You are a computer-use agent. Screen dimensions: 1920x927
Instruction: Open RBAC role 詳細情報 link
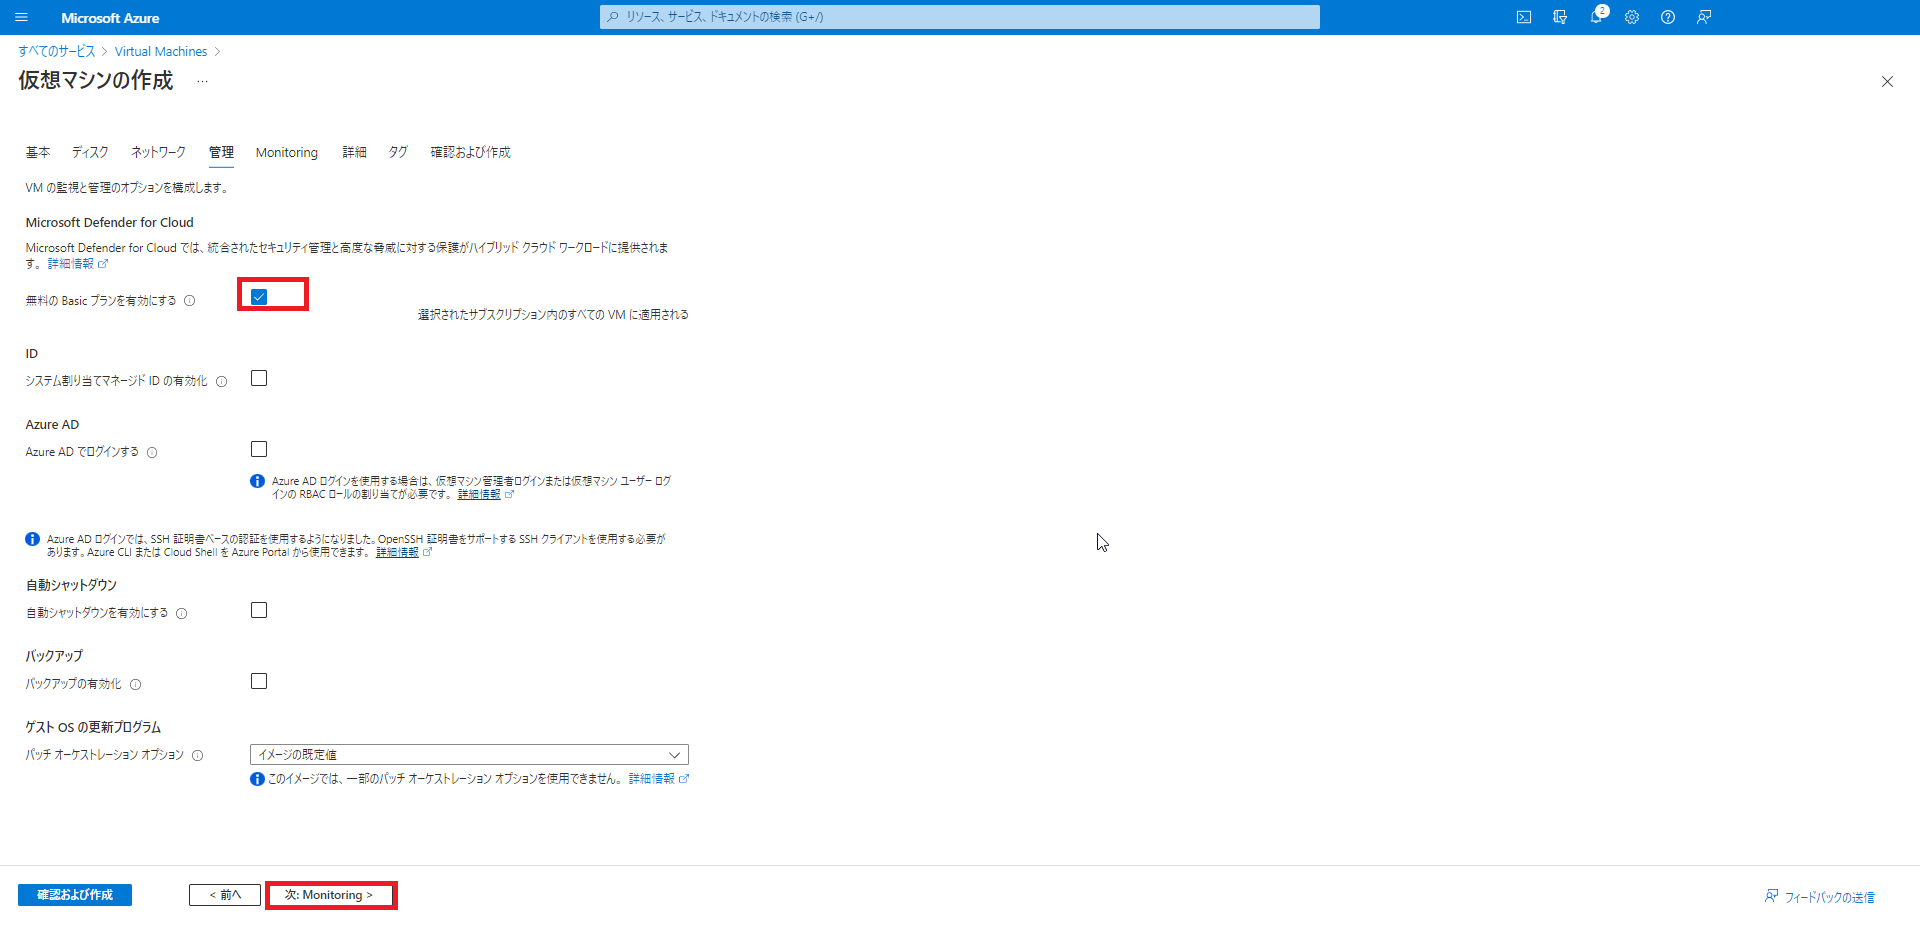point(479,494)
